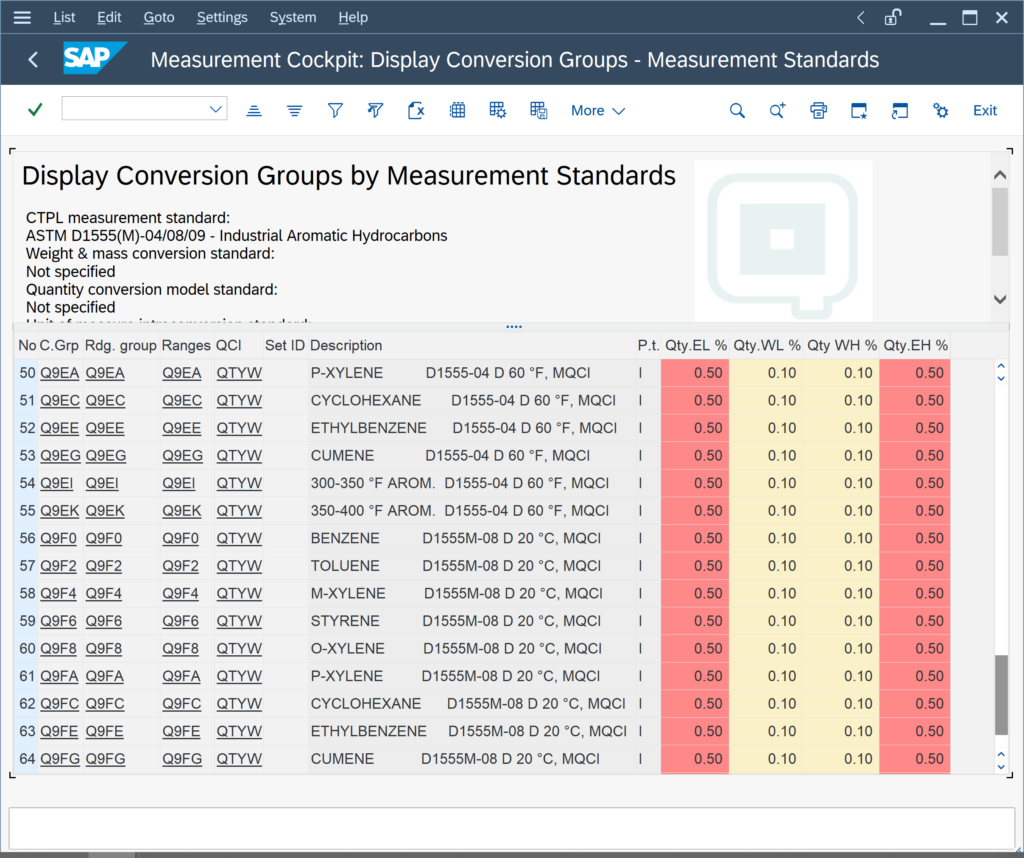This screenshot has height=858, width=1024.
Task: Sort the list in descending order
Action: (x=295, y=110)
